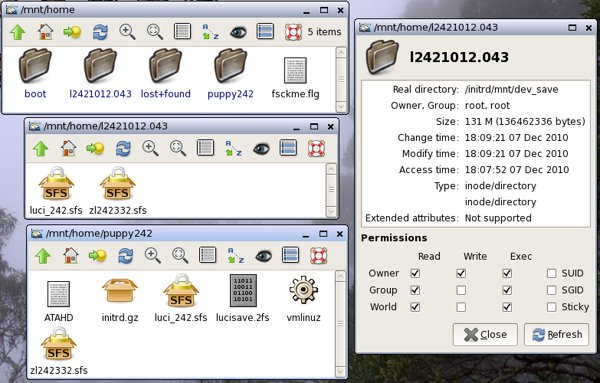Viewport: 600px width, 383px height.
Task: Enable the Sticky checkbox
Action: (551, 307)
